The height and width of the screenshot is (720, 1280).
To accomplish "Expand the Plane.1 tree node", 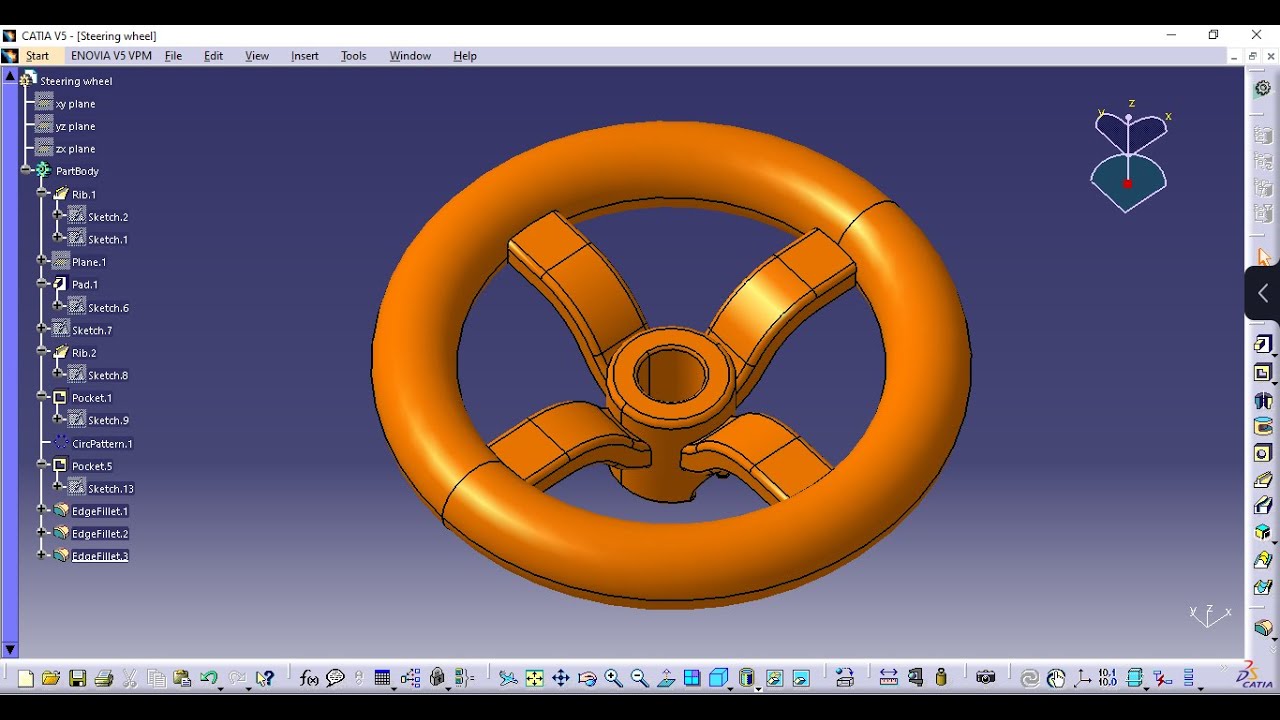I will click(x=42, y=261).
